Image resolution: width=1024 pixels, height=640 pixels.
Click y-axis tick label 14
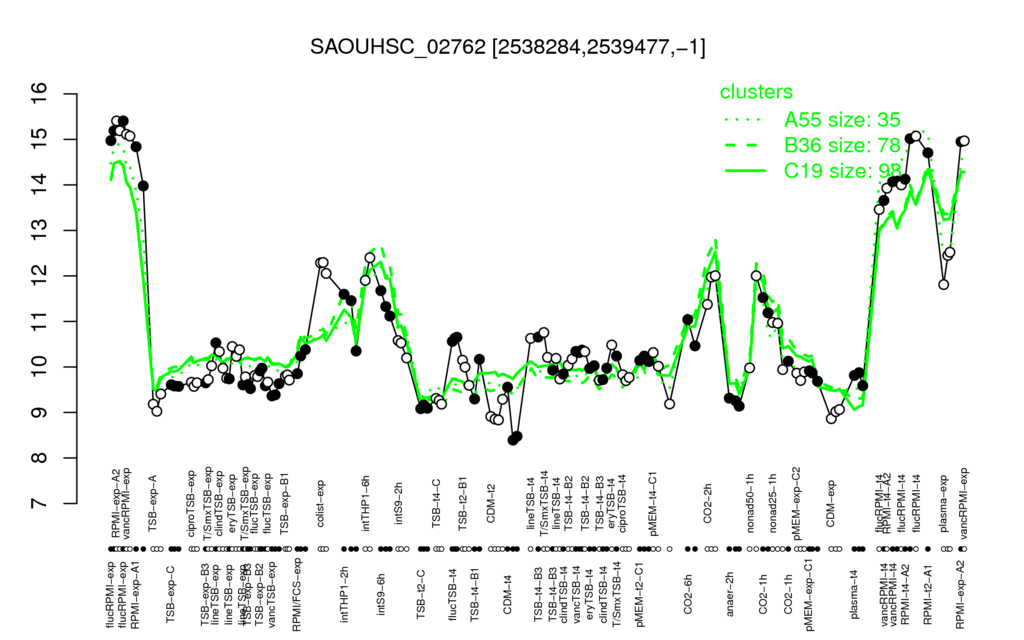tap(39, 185)
